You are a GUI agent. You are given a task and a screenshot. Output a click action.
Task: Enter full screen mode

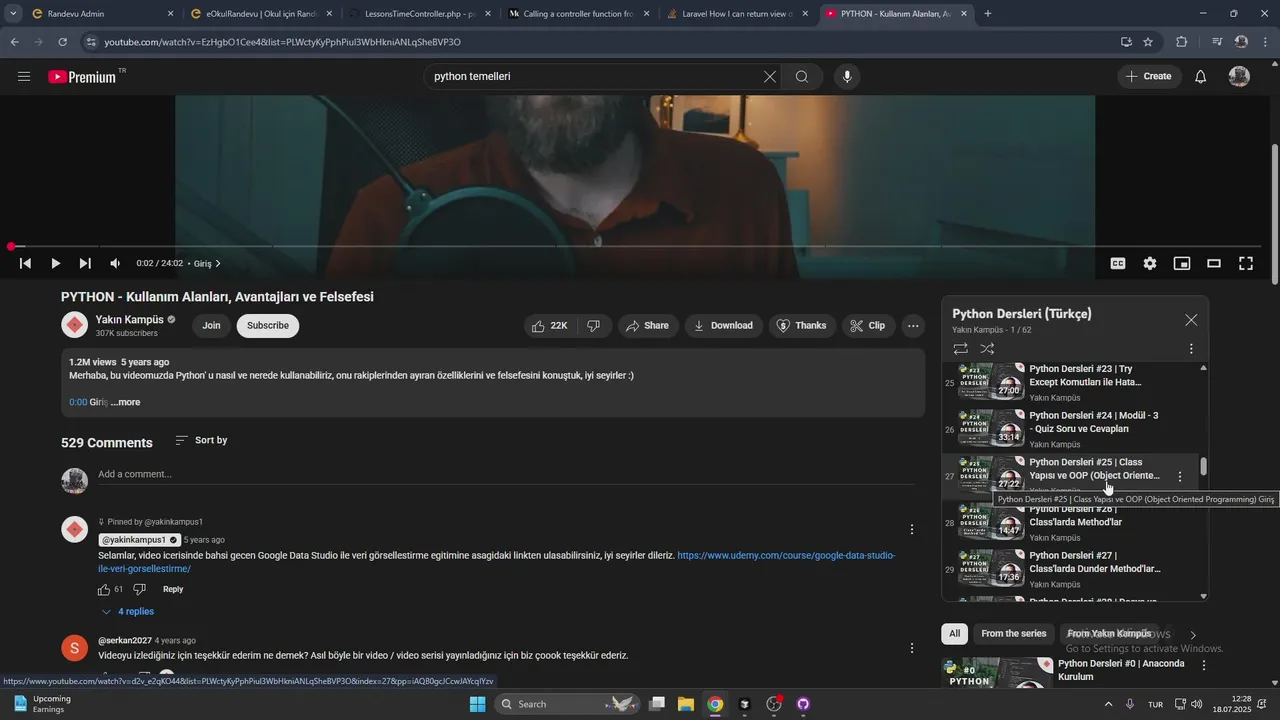tap(1246, 263)
